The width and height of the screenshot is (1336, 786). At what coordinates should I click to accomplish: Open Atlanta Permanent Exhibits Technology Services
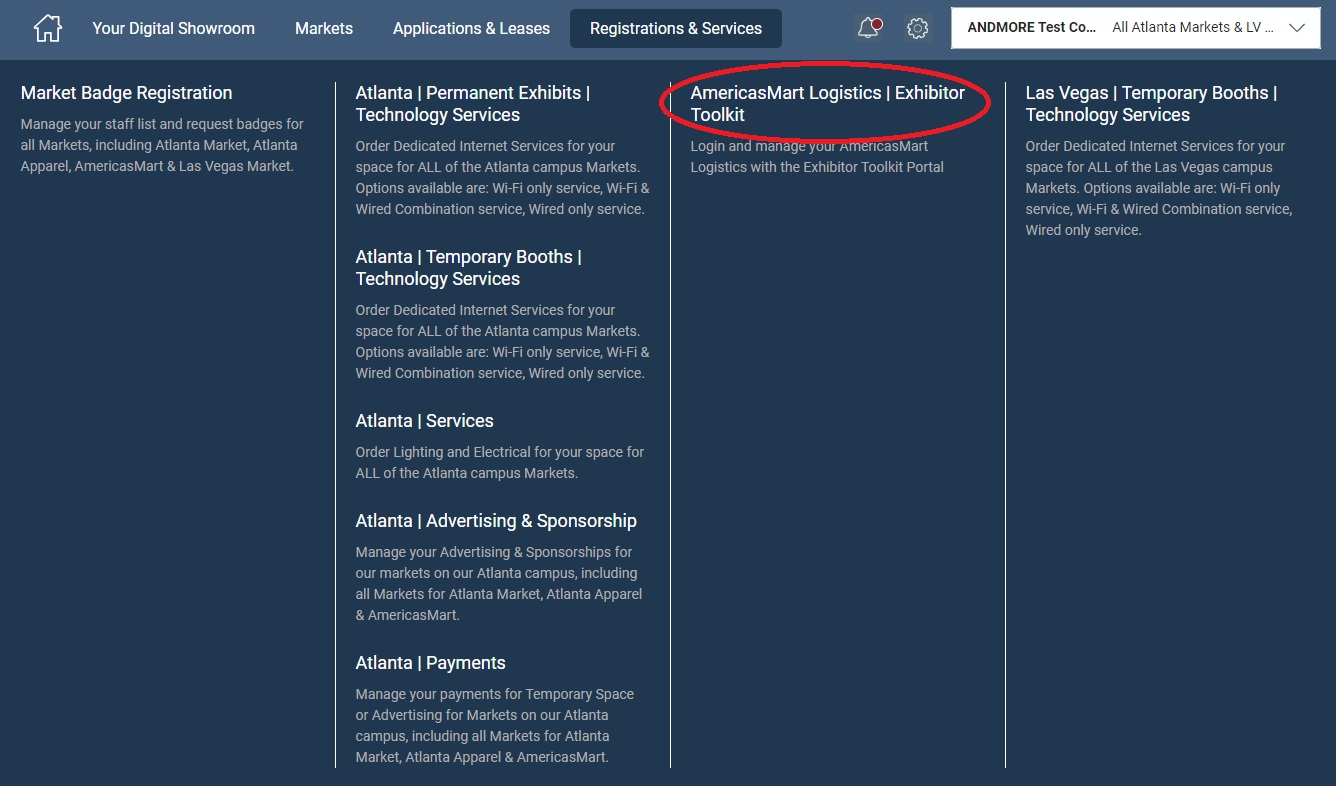[473, 104]
